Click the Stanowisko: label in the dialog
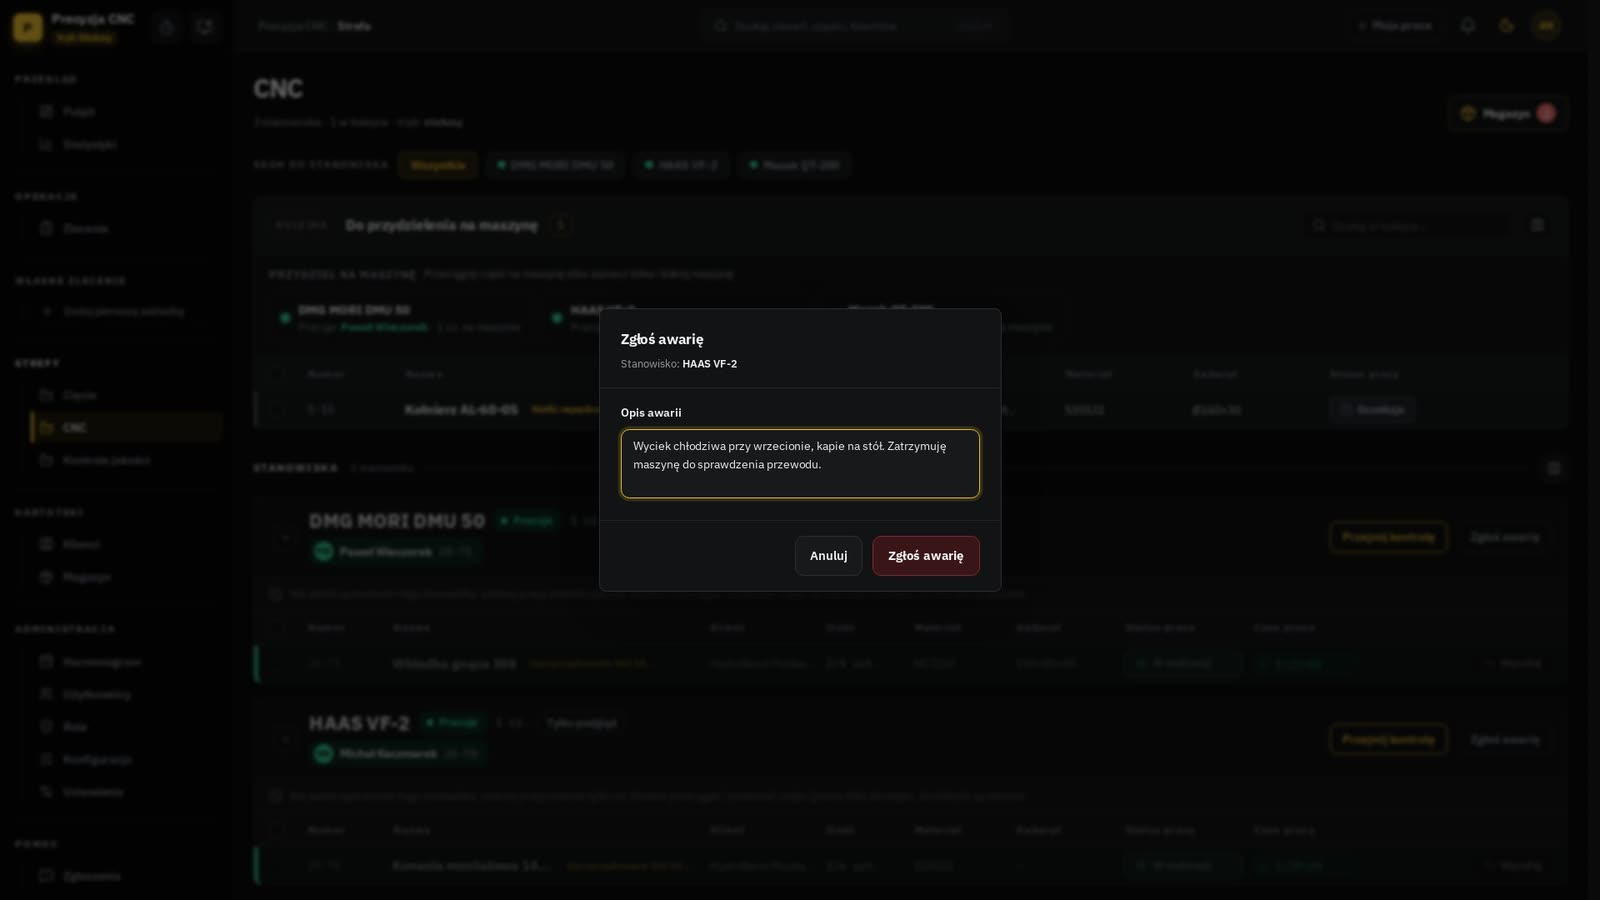The image size is (1600, 900). (650, 364)
